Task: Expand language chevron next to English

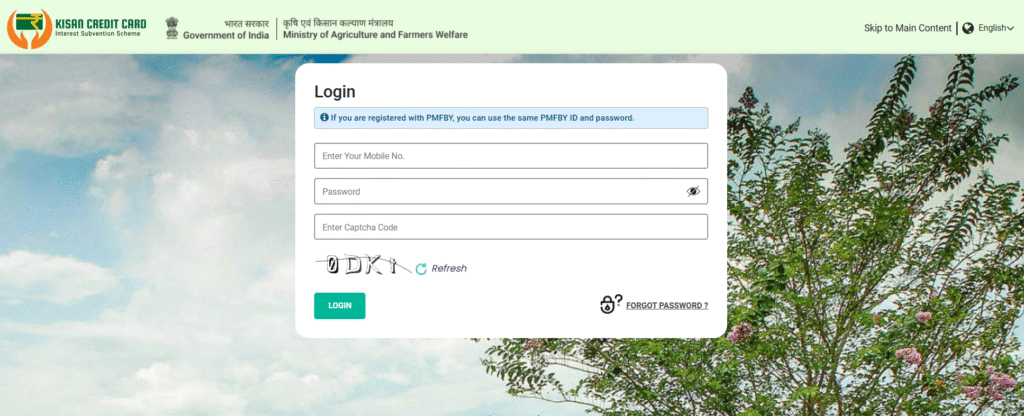Action: point(1010,28)
